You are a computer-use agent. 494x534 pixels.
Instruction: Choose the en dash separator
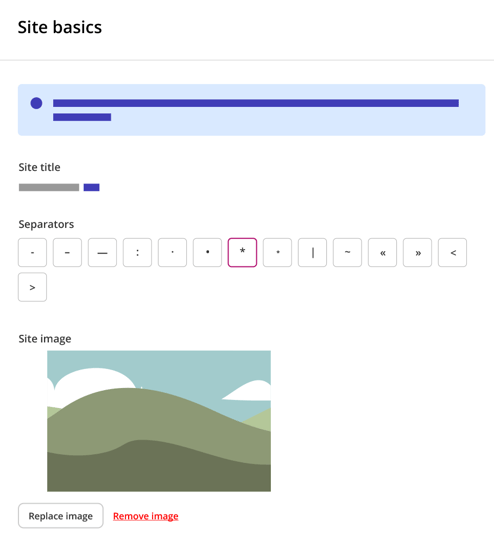click(67, 252)
